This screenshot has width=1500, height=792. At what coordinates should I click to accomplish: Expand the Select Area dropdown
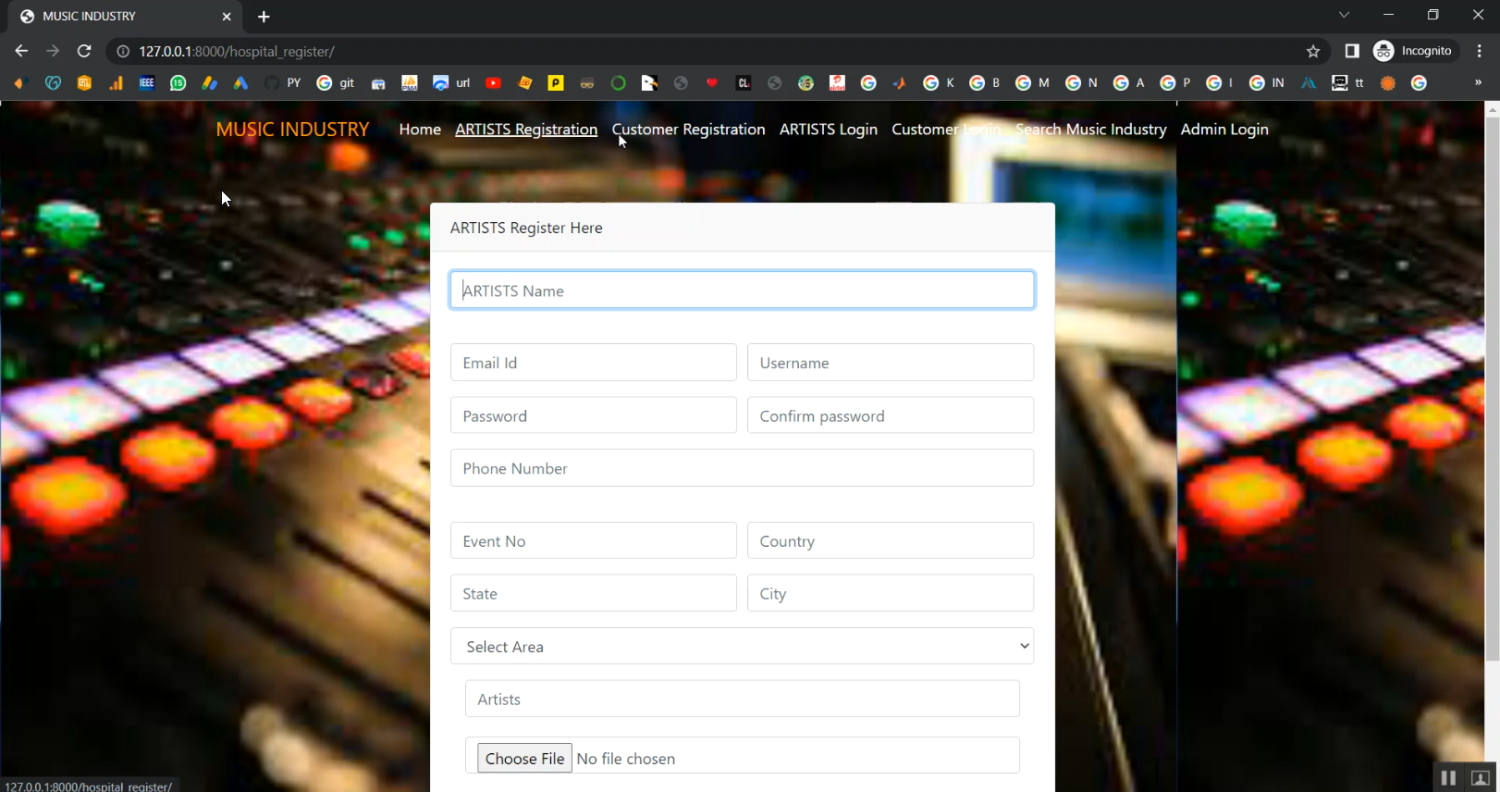[x=742, y=646]
